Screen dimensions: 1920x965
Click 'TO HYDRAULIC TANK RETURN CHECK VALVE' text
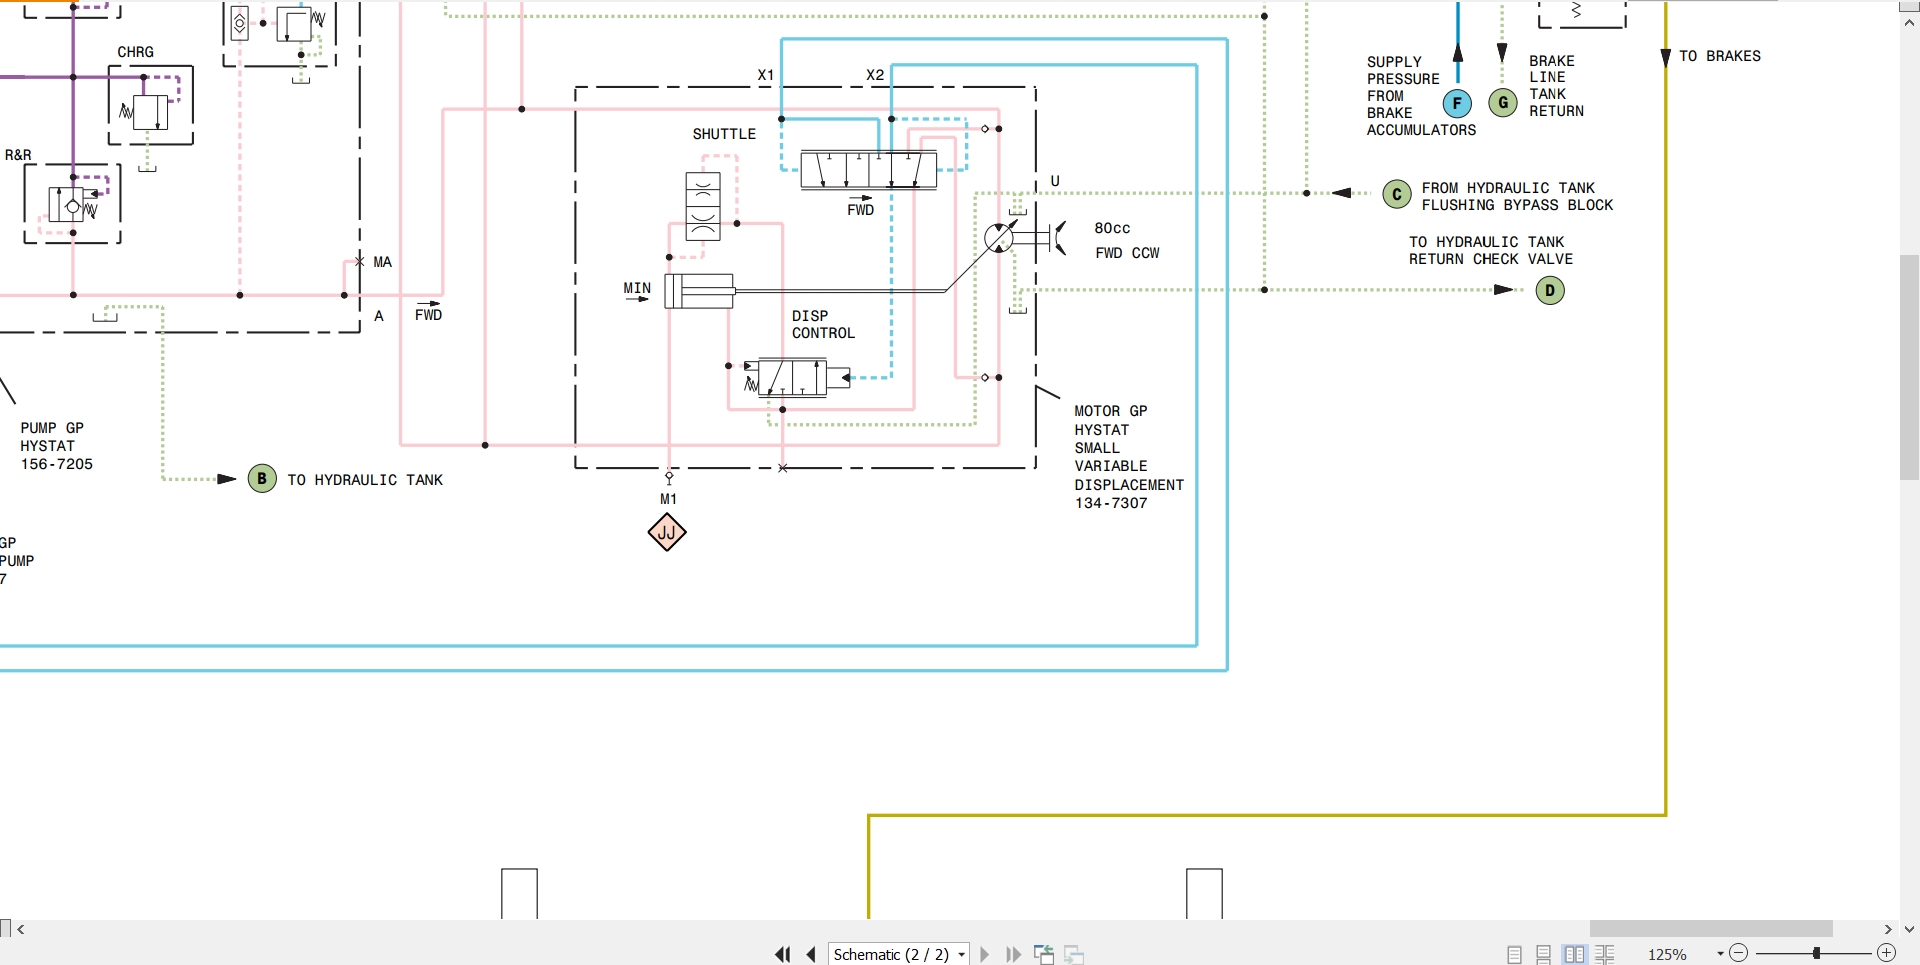[1491, 250]
